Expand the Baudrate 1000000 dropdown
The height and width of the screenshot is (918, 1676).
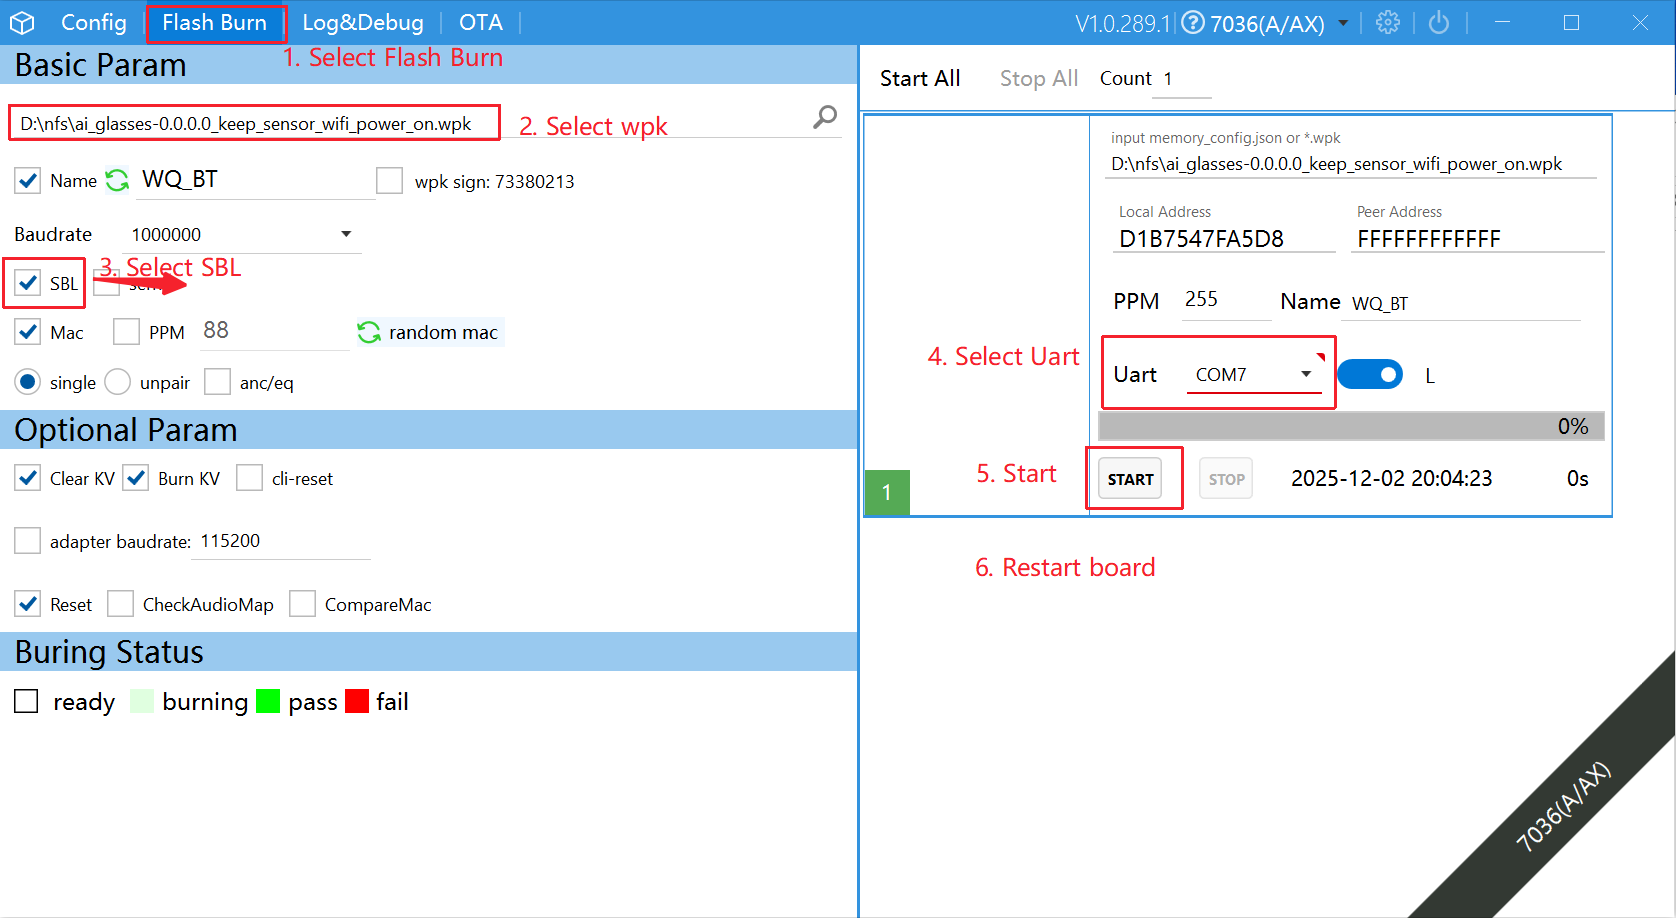tap(346, 234)
